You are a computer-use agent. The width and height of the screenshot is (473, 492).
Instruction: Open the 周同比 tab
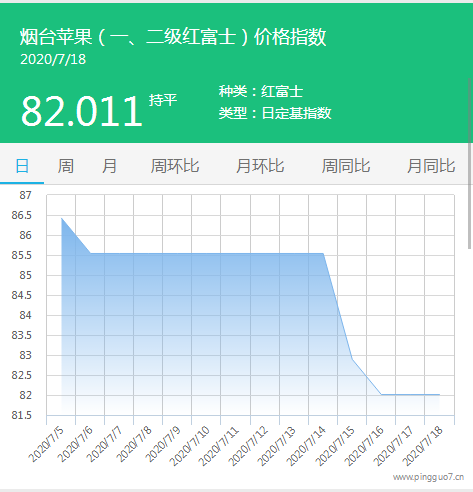coord(346,166)
